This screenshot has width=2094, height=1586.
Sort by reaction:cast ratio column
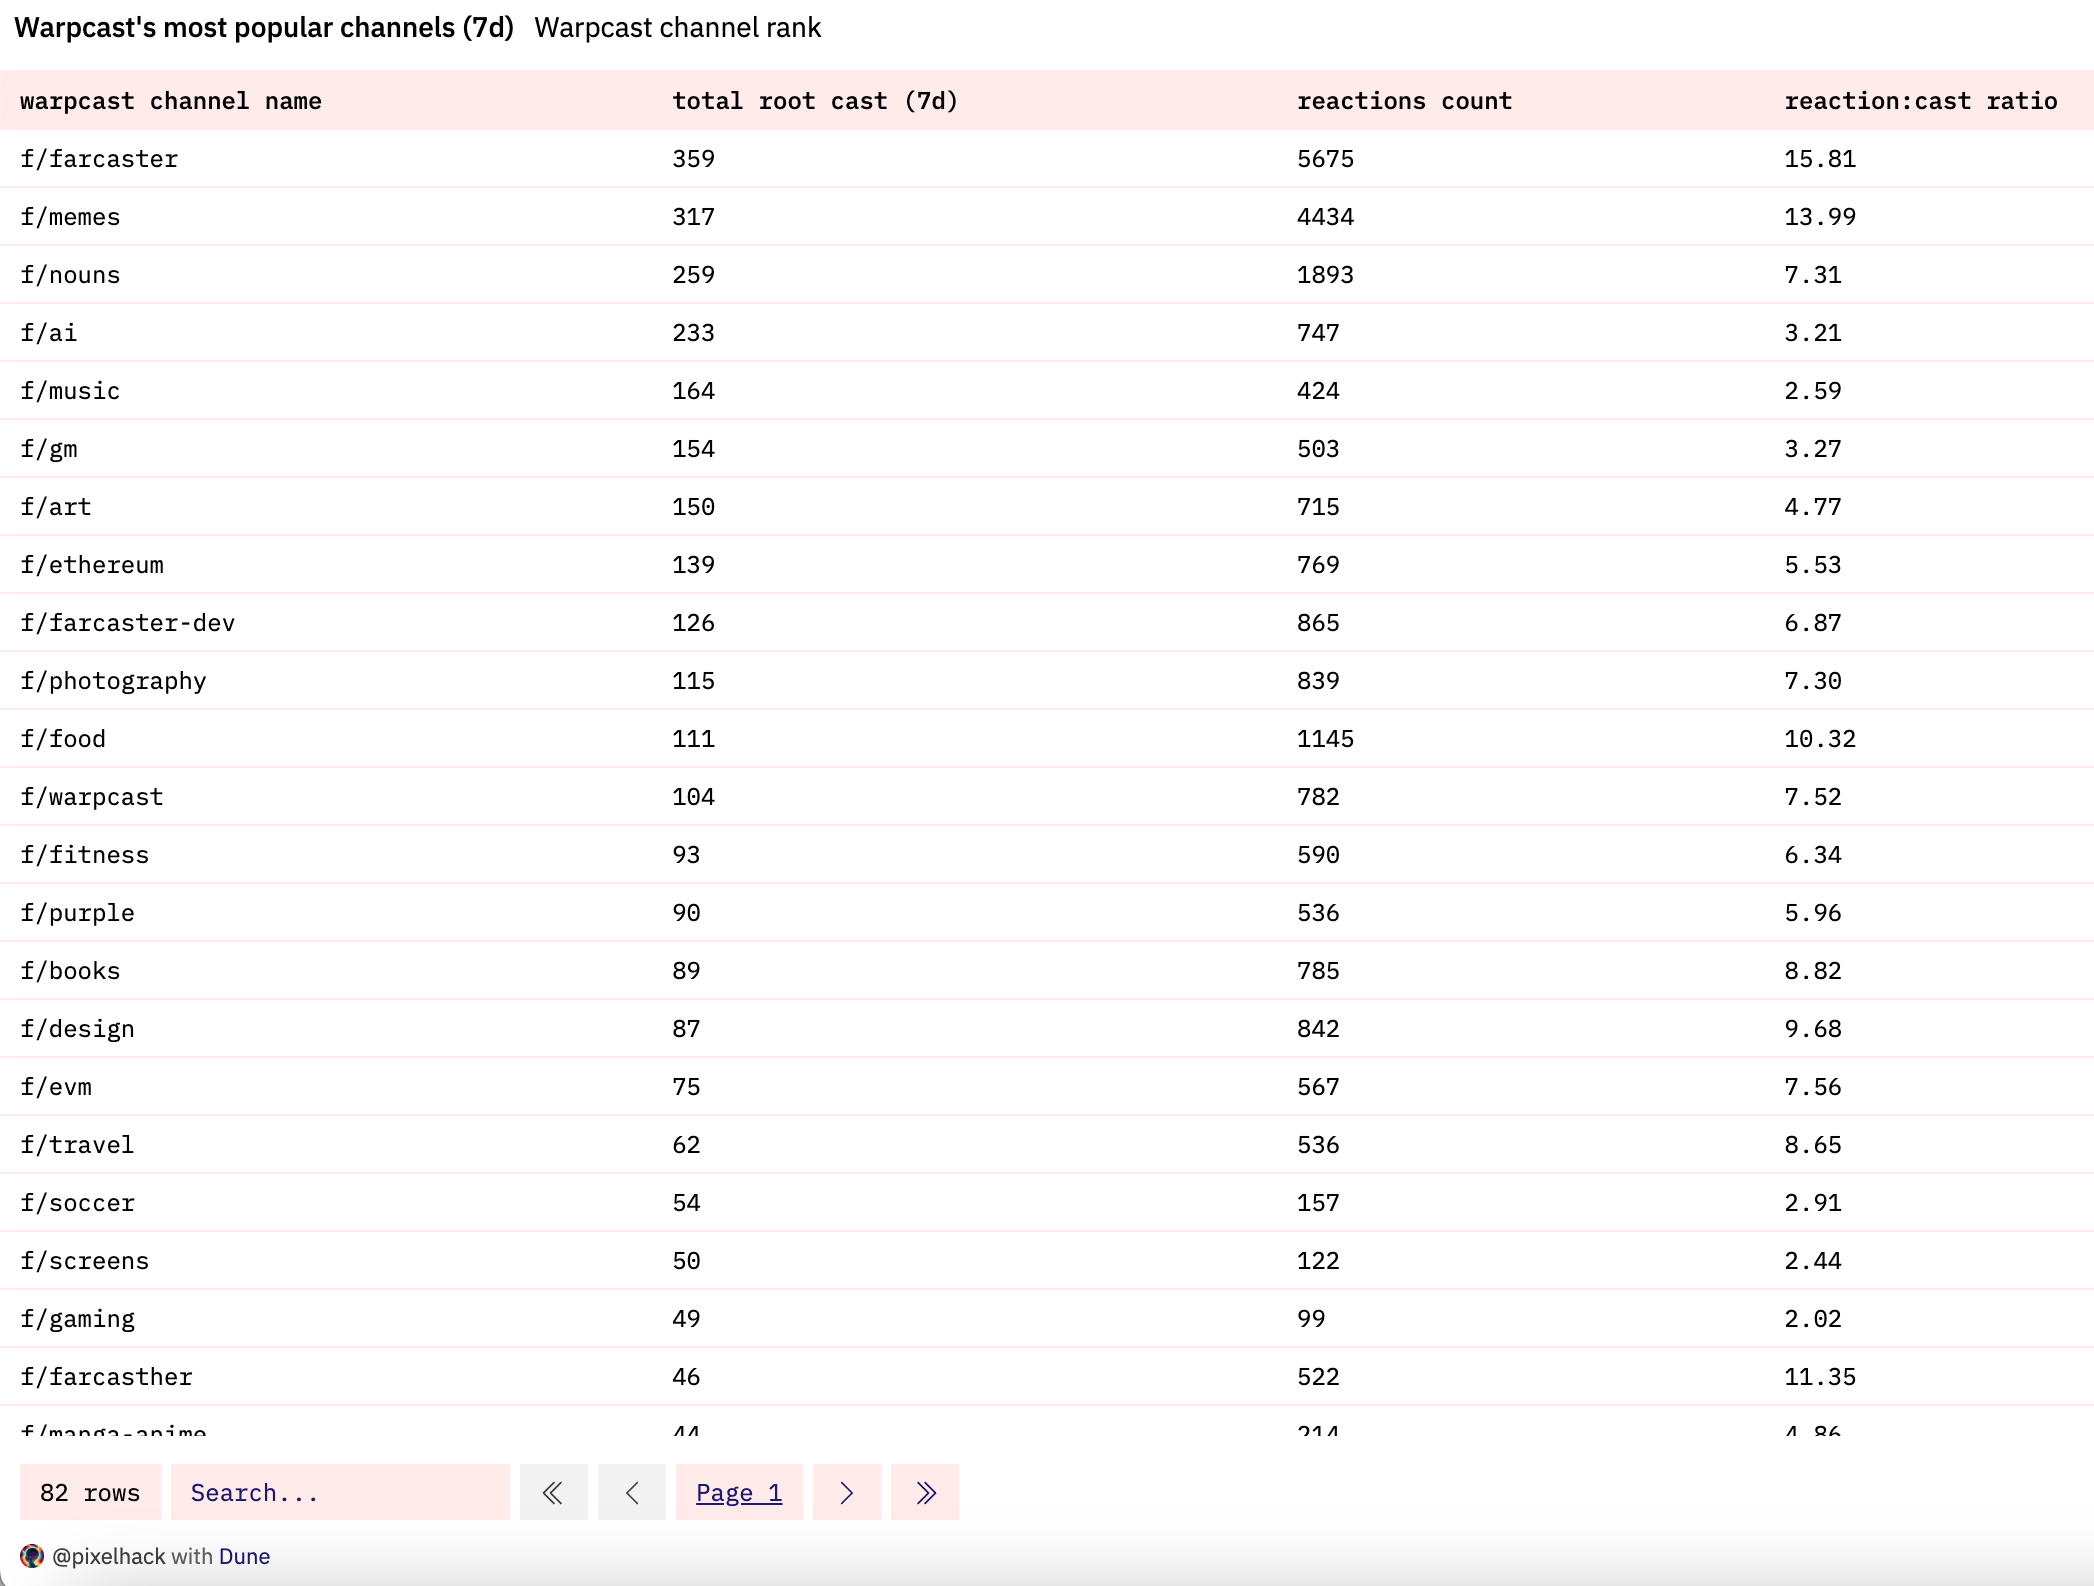(1920, 101)
